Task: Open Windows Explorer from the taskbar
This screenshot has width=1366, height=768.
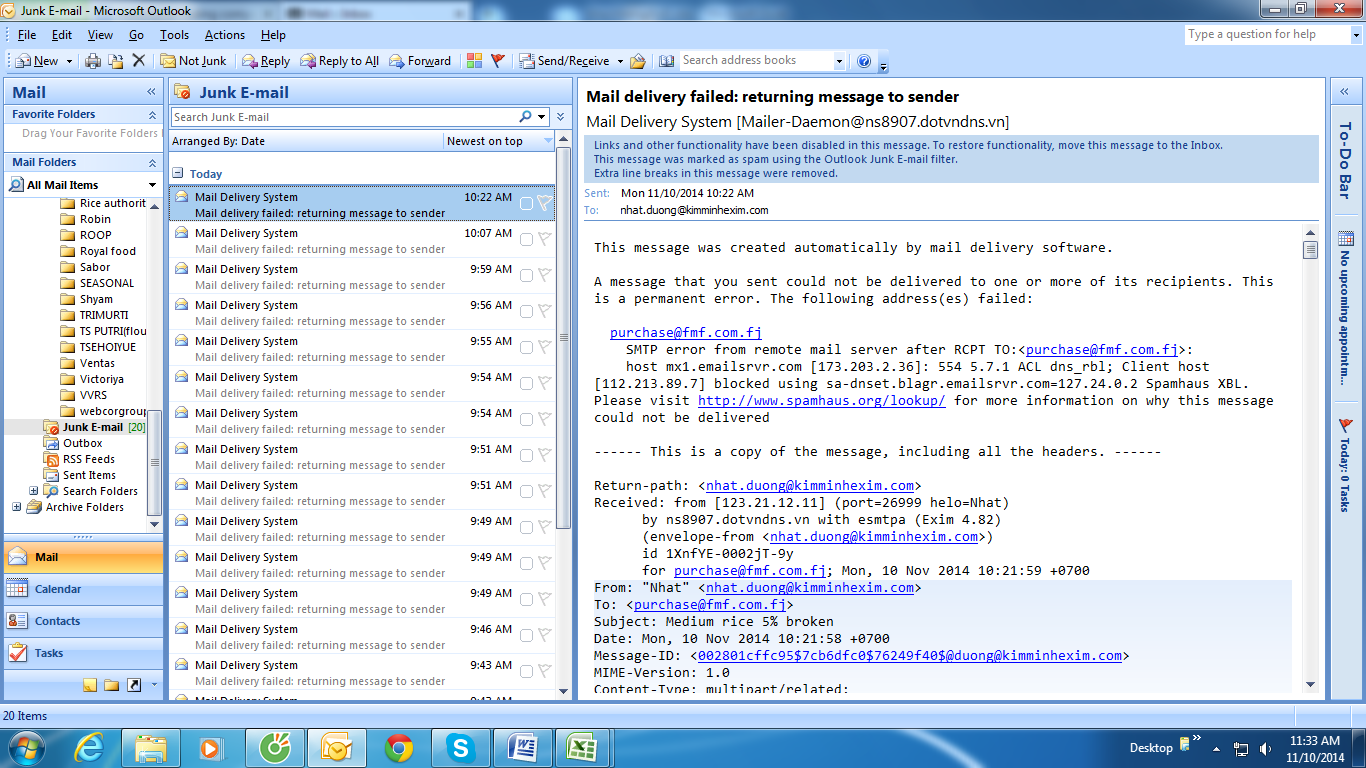Action: tap(151, 747)
